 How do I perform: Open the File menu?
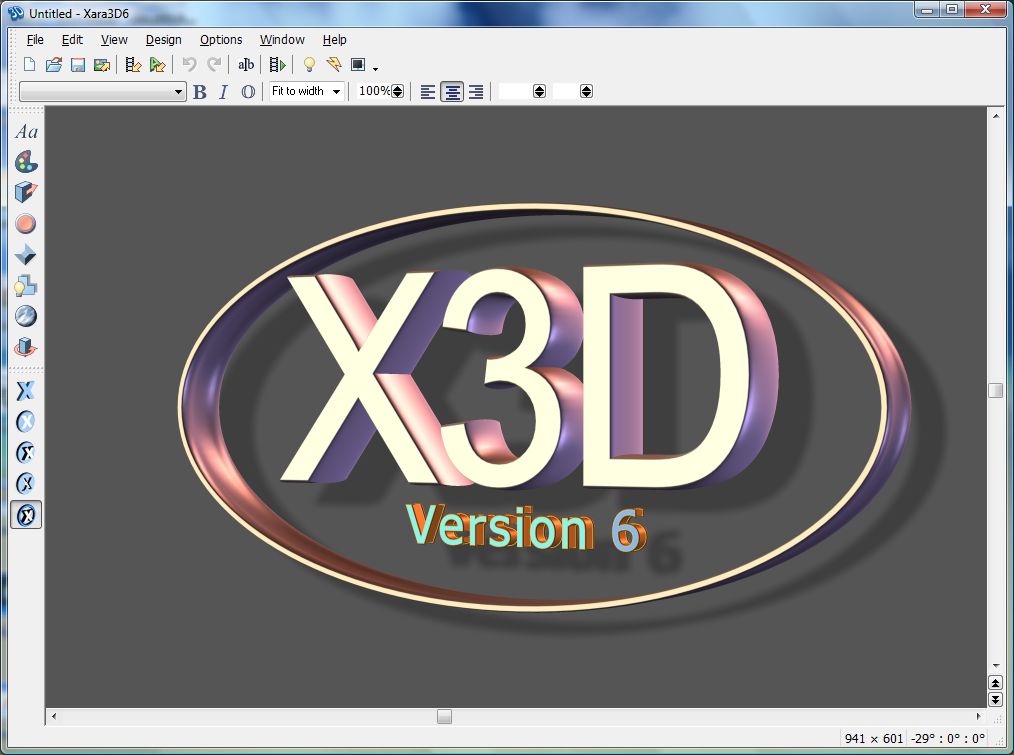[35, 39]
